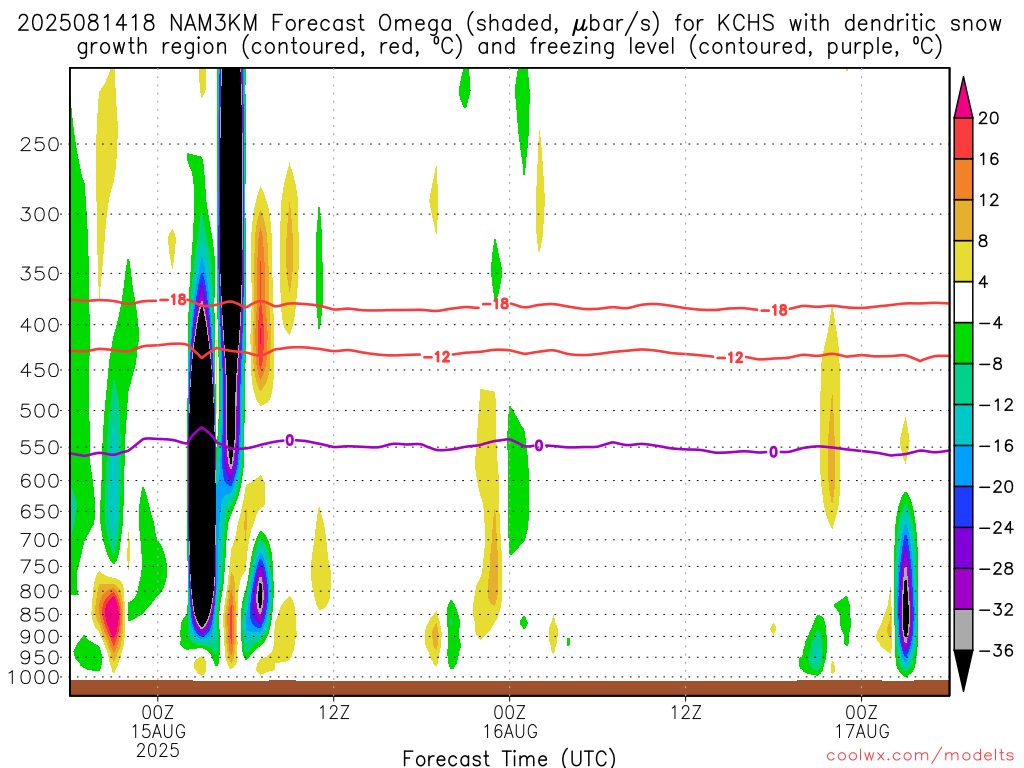Click the right -12 red contour label

point(729,357)
